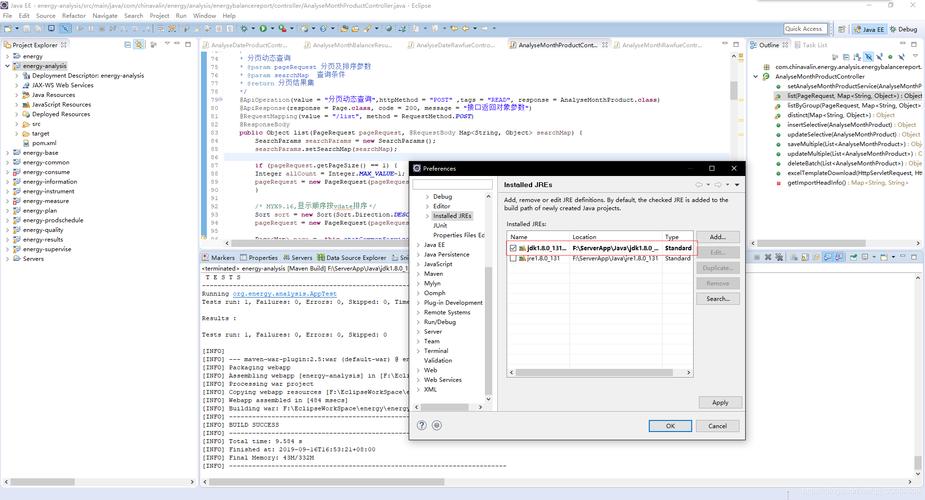Click the Minimize icon of Project Explorer view
Viewport: 925px width, 500px height.
click(176, 44)
